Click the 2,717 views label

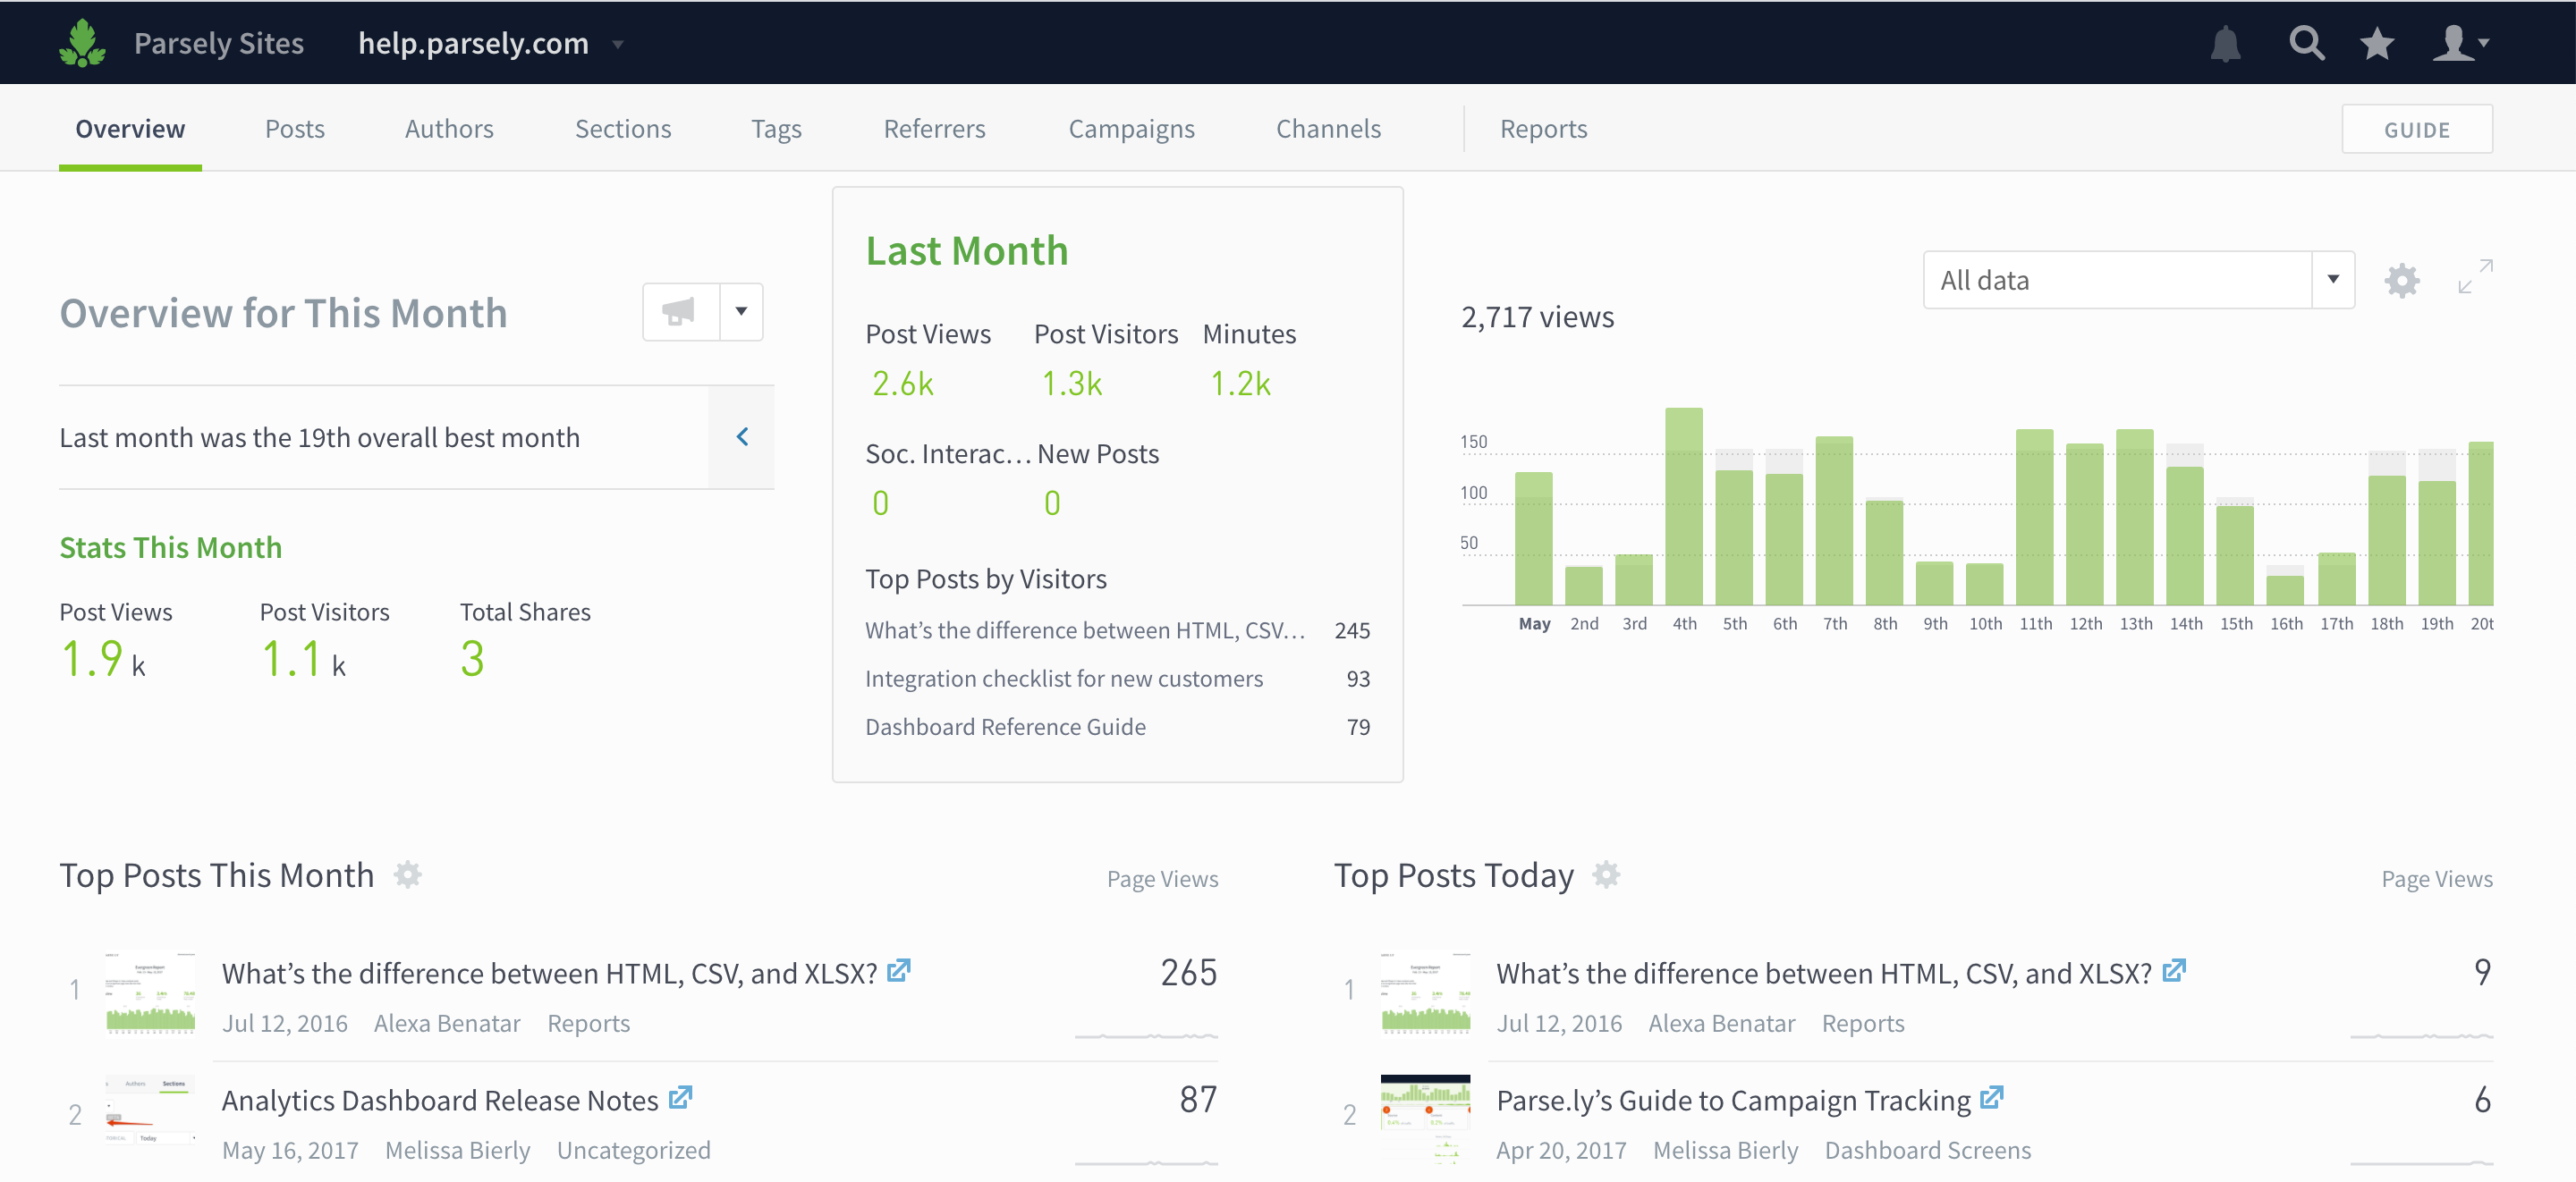pyautogui.click(x=1537, y=317)
